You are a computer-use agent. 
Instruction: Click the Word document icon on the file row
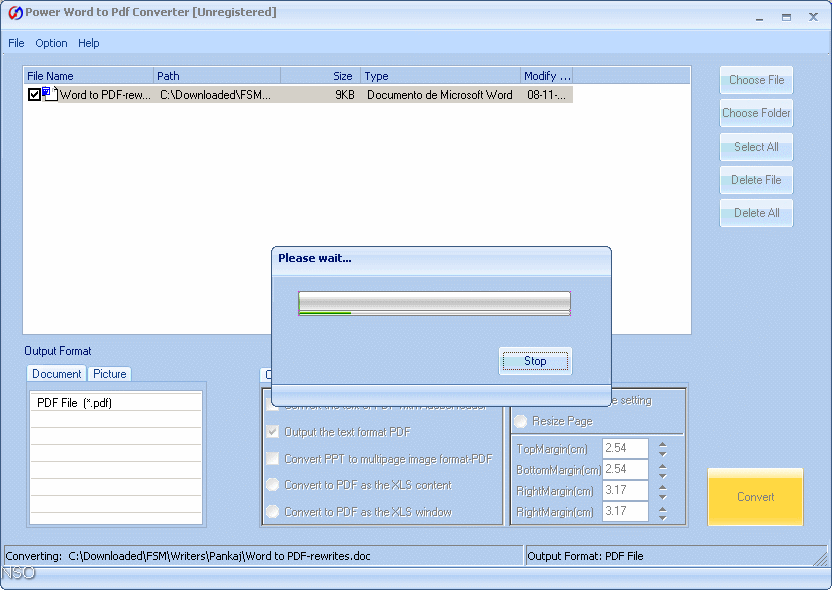[48, 94]
